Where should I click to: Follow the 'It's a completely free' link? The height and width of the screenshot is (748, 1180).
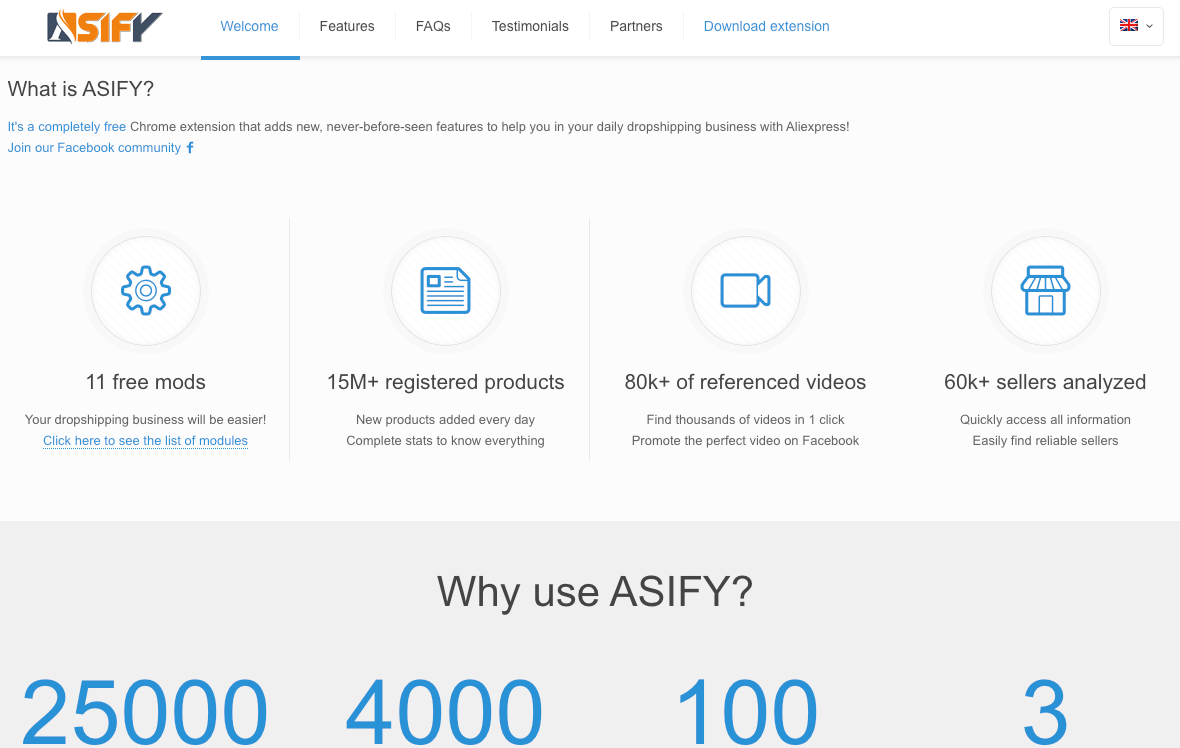click(67, 126)
